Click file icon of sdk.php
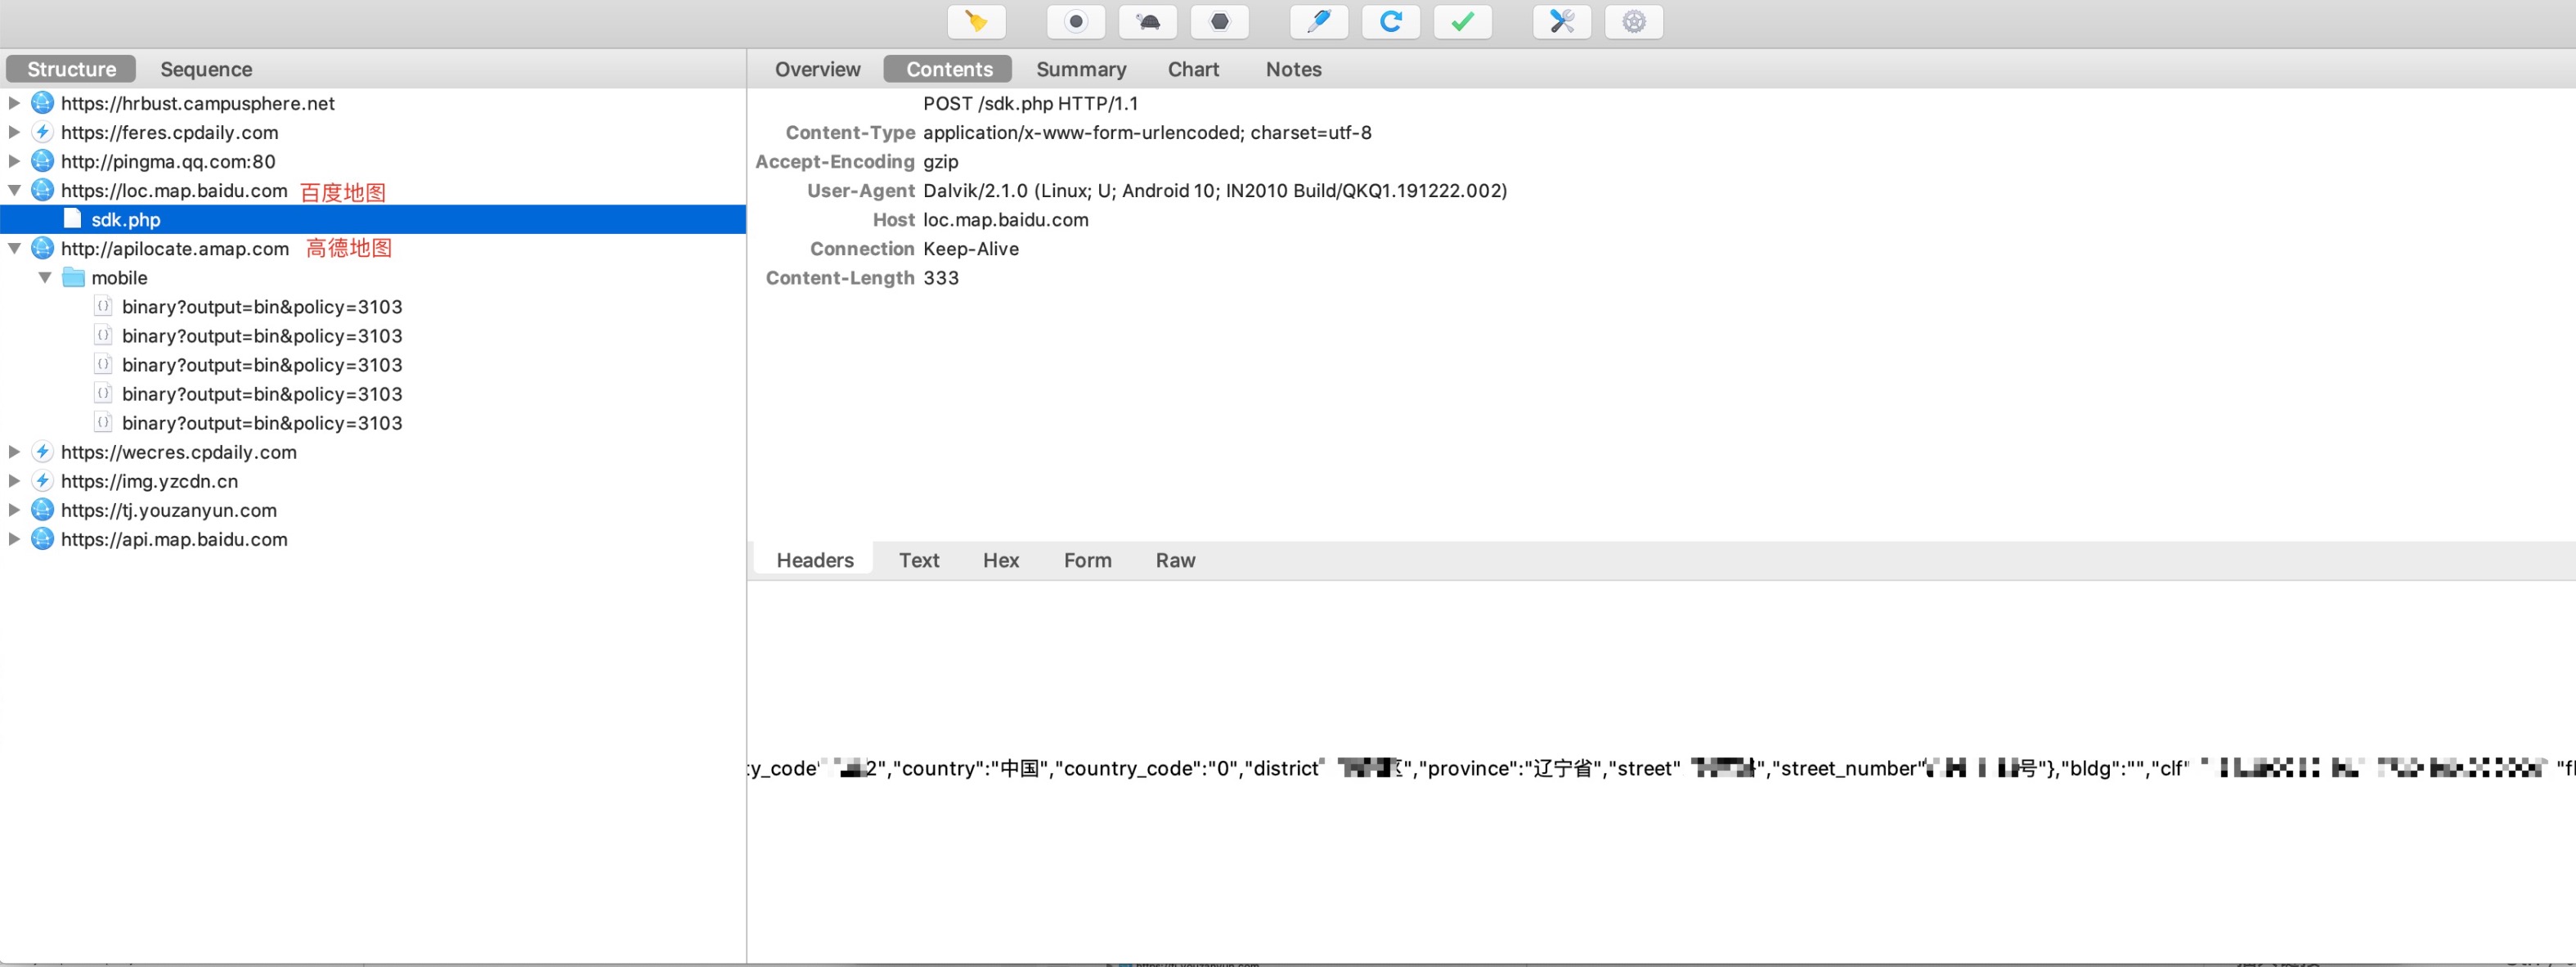The width and height of the screenshot is (2576, 967). coord(72,218)
